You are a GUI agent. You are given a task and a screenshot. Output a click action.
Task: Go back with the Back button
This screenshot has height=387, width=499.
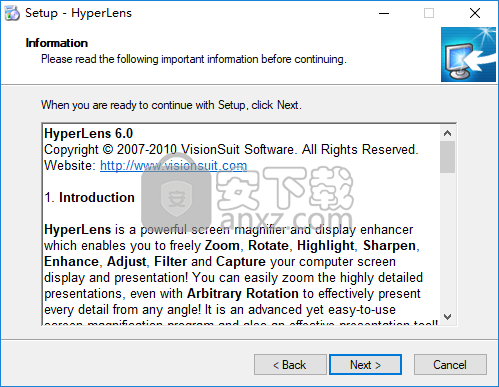[290, 365]
